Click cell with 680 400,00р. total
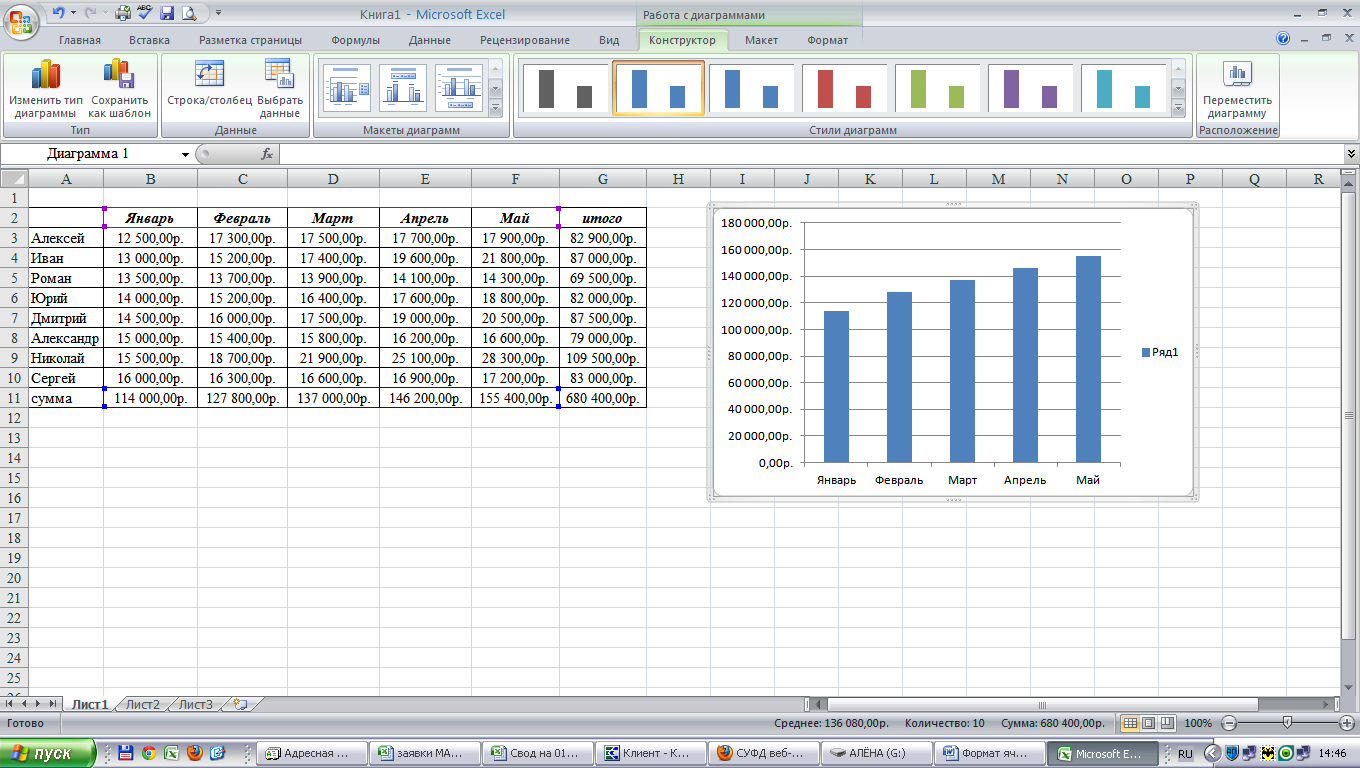The image size is (1360, 768). pyautogui.click(x=603, y=398)
